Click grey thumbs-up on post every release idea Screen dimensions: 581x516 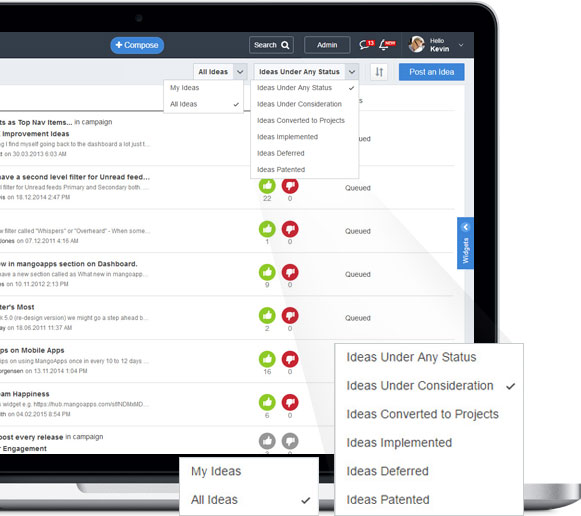pos(267,441)
